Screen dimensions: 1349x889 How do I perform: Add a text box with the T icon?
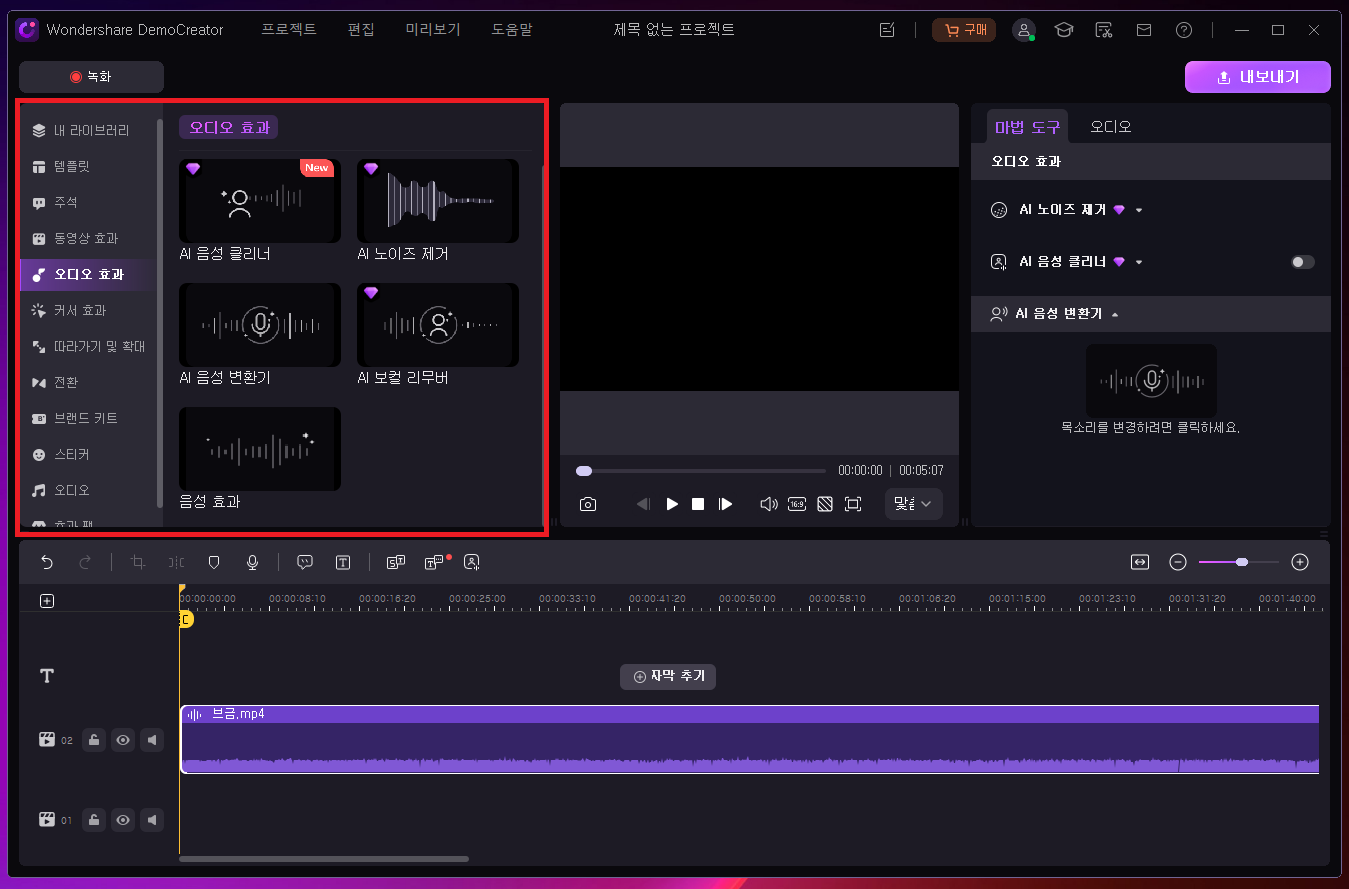[x=343, y=562]
